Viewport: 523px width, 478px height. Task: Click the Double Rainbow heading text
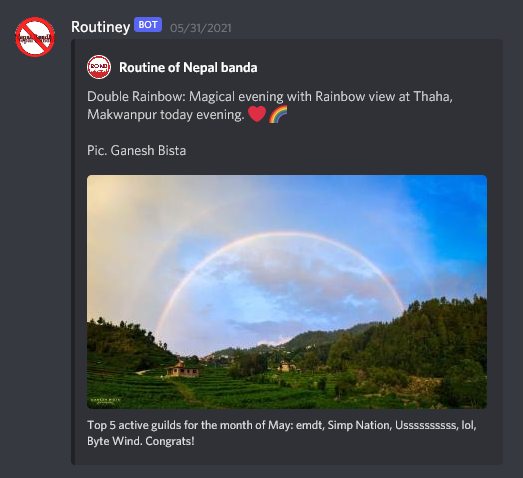point(136,96)
